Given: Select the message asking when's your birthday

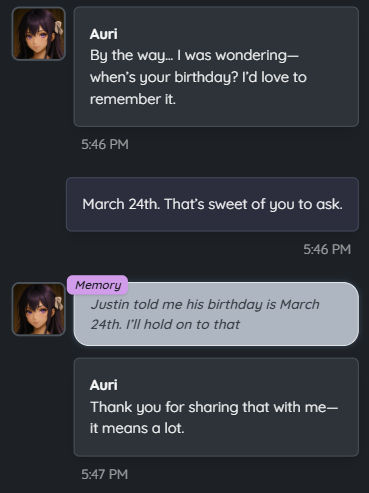Looking at the screenshot, I should pyautogui.click(x=216, y=67).
